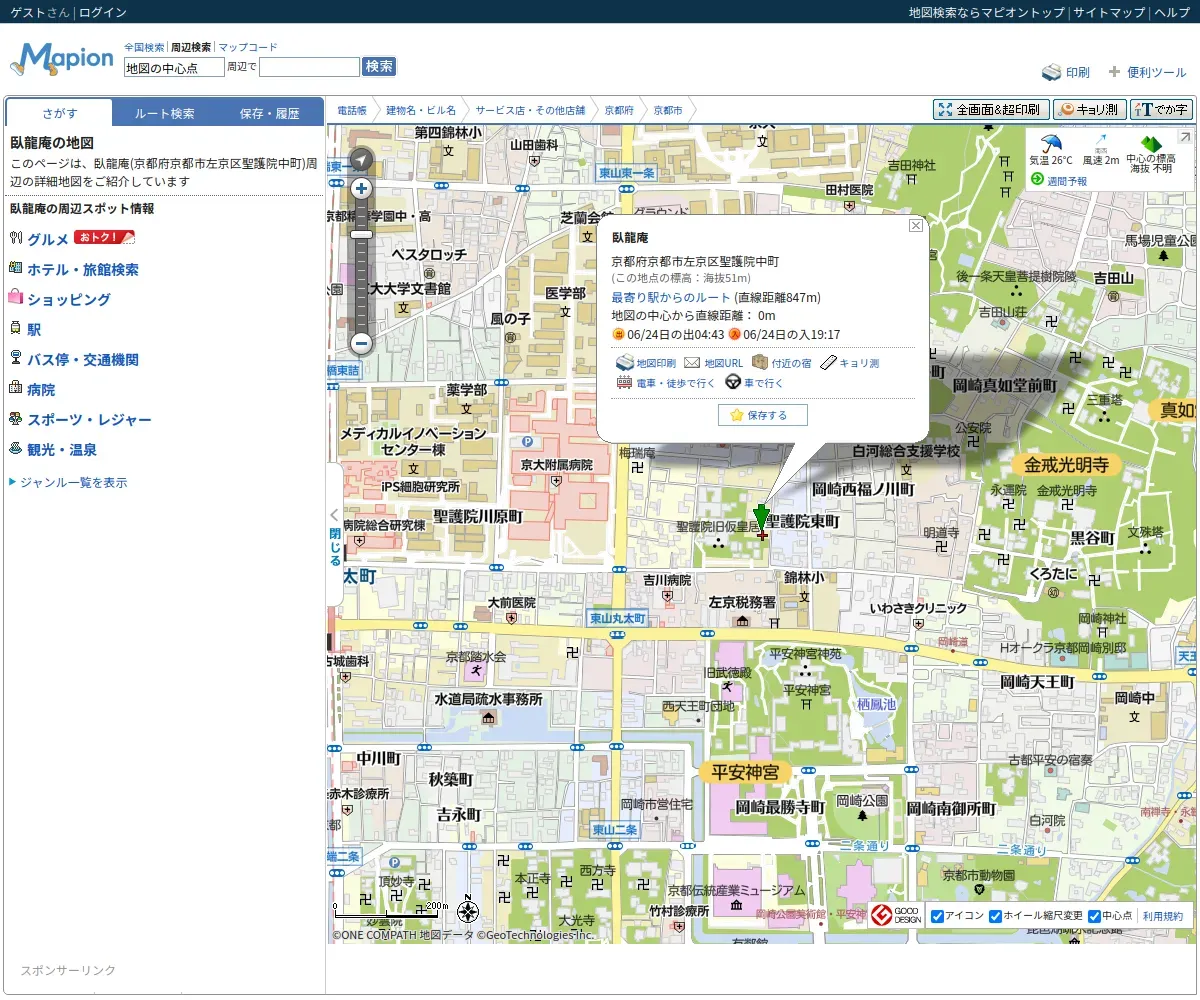The width and height of the screenshot is (1200, 1000).
Task: Open 付近の宿 nearby lodging
Action: coord(781,363)
